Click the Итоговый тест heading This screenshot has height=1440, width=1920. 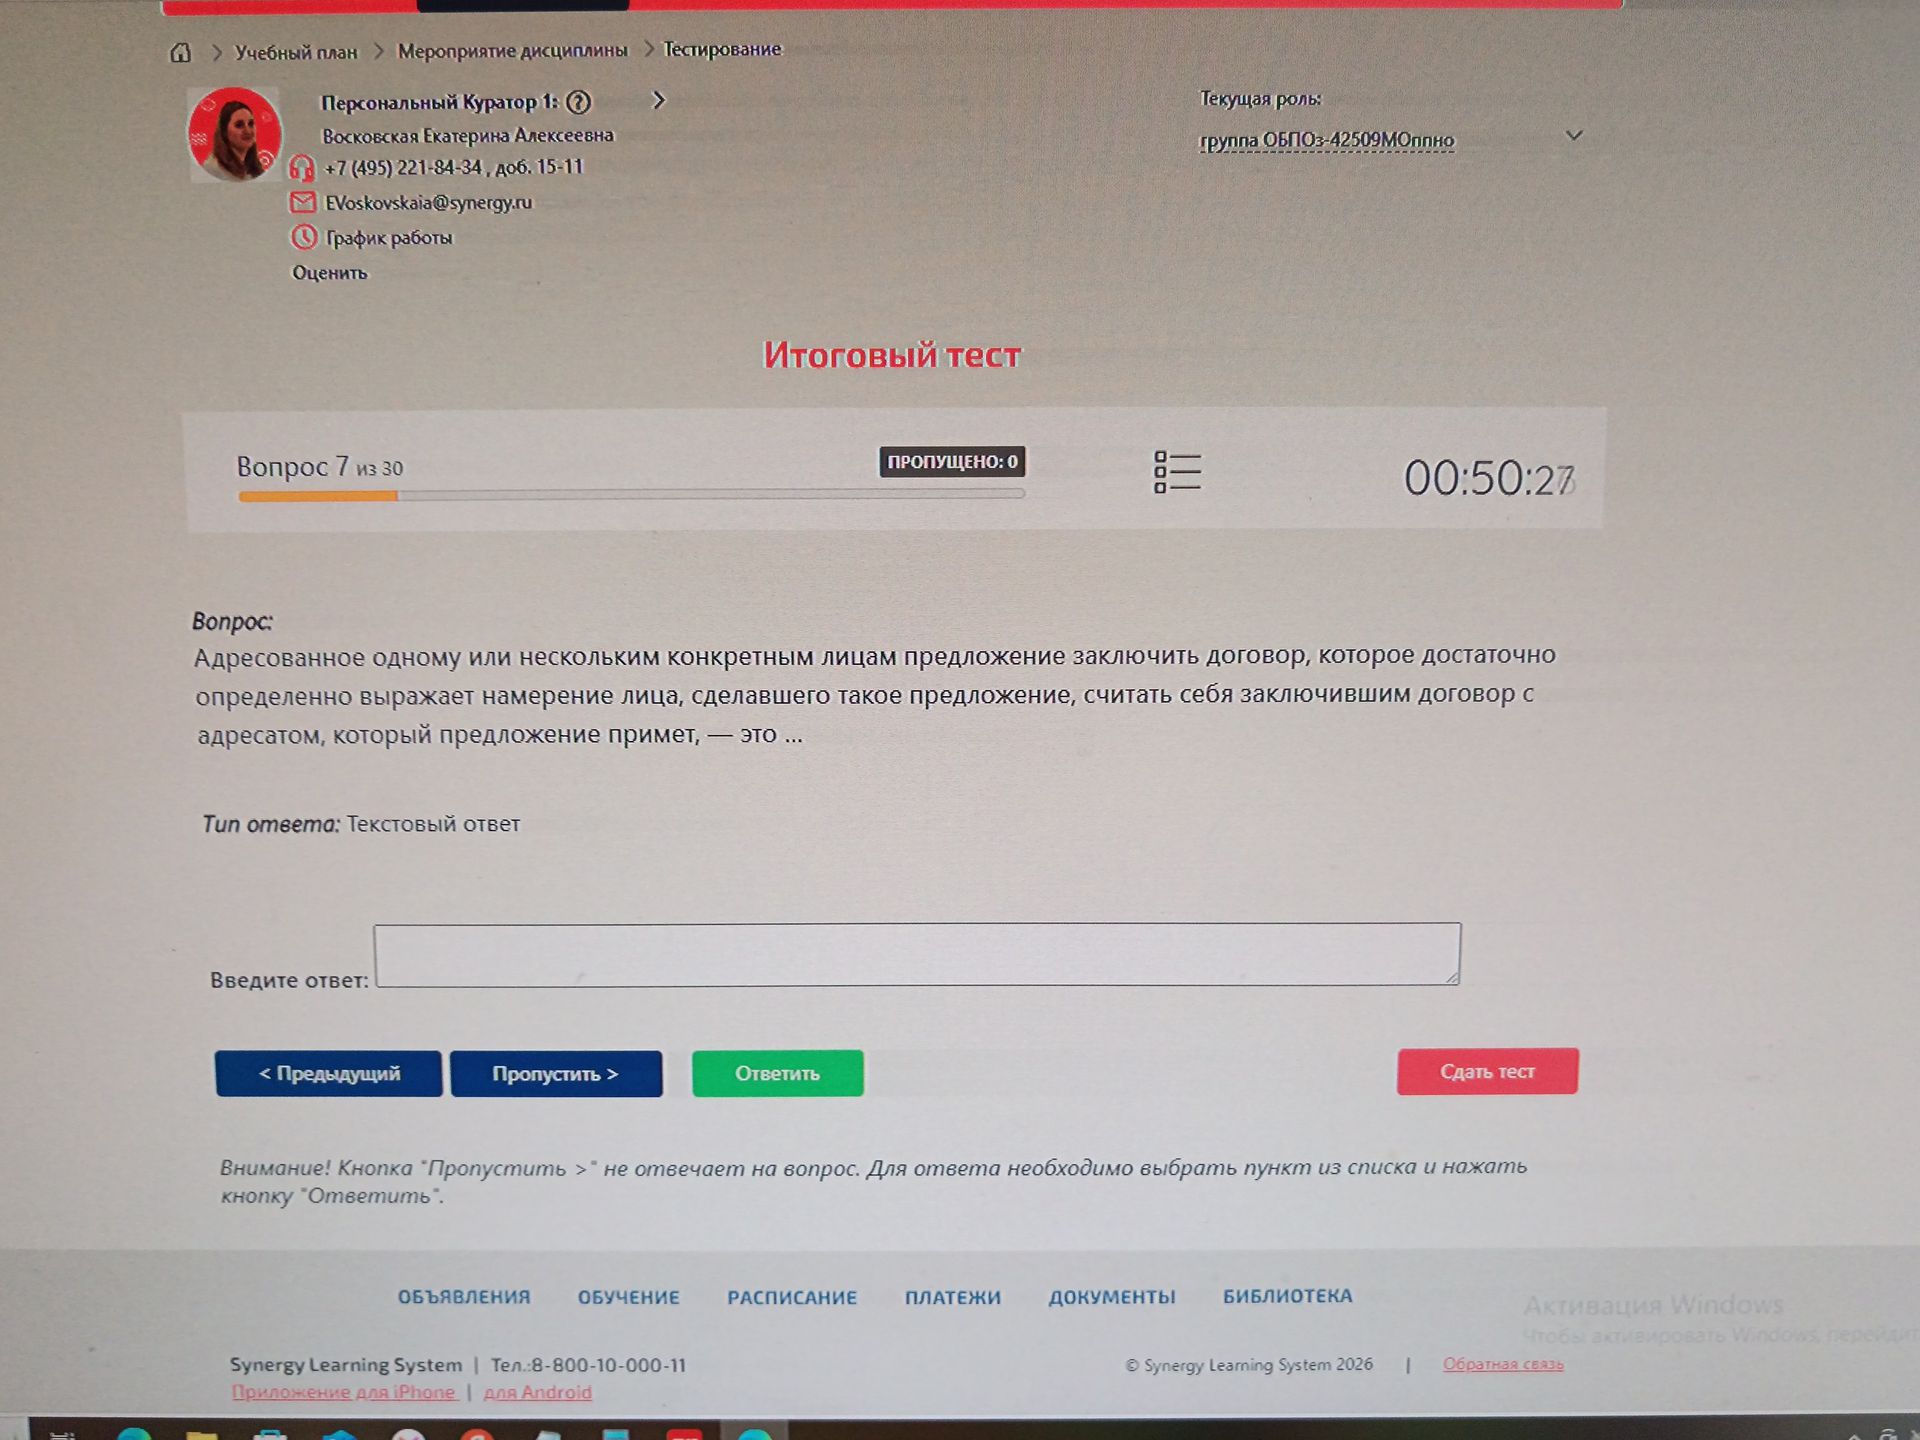[x=892, y=355]
